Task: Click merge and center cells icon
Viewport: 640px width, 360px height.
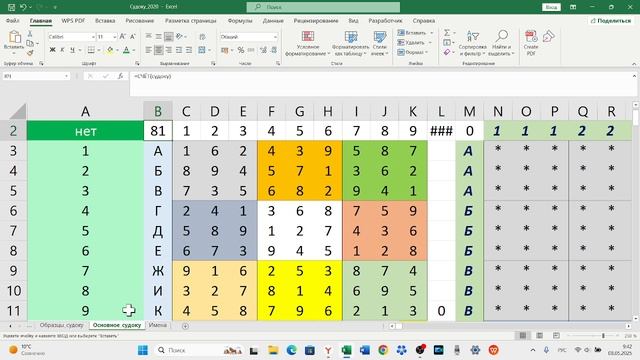Action: click(x=202, y=50)
